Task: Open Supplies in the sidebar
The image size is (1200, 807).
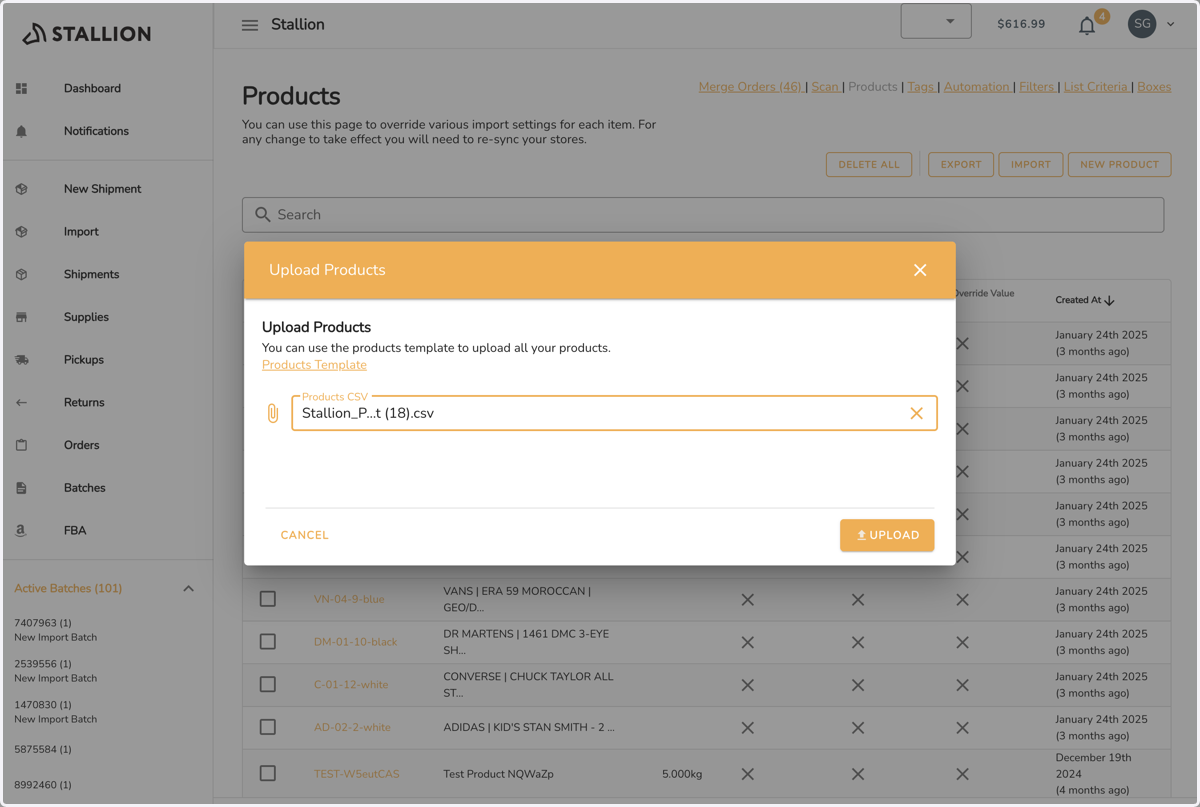Action: pyautogui.click(x=86, y=317)
